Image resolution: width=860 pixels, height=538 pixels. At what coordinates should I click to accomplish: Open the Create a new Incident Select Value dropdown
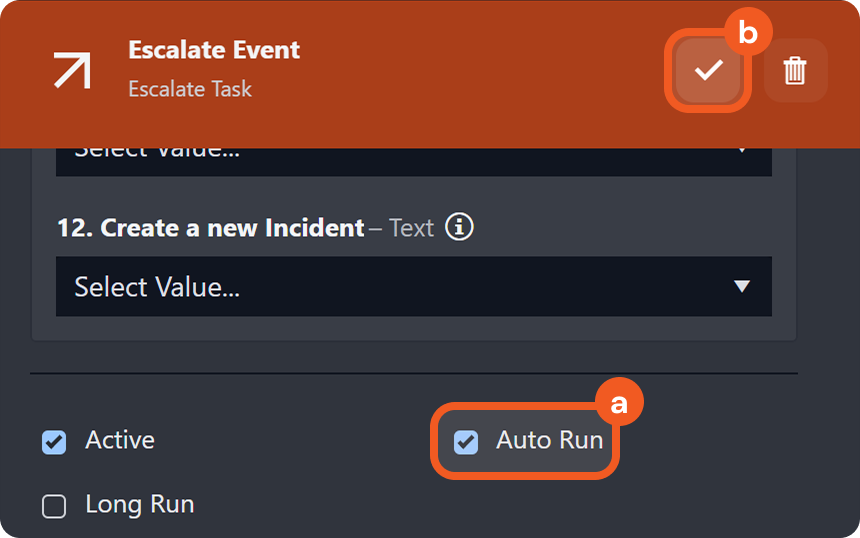point(400,287)
